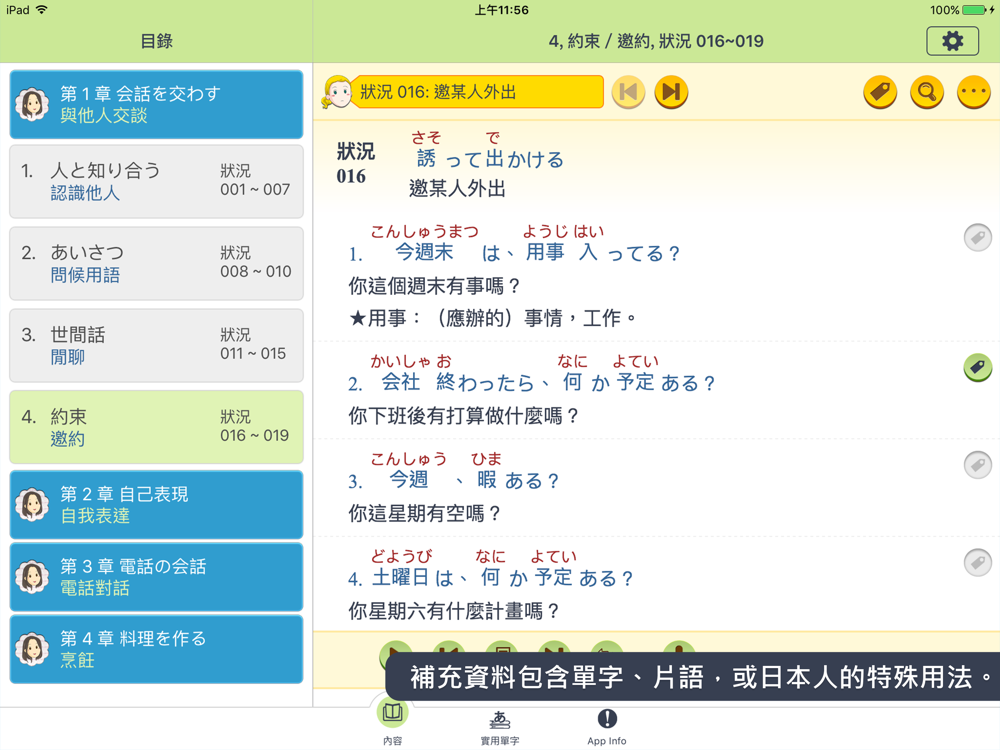Open section あいさつ 008~010

pyautogui.click(x=156, y=263)
